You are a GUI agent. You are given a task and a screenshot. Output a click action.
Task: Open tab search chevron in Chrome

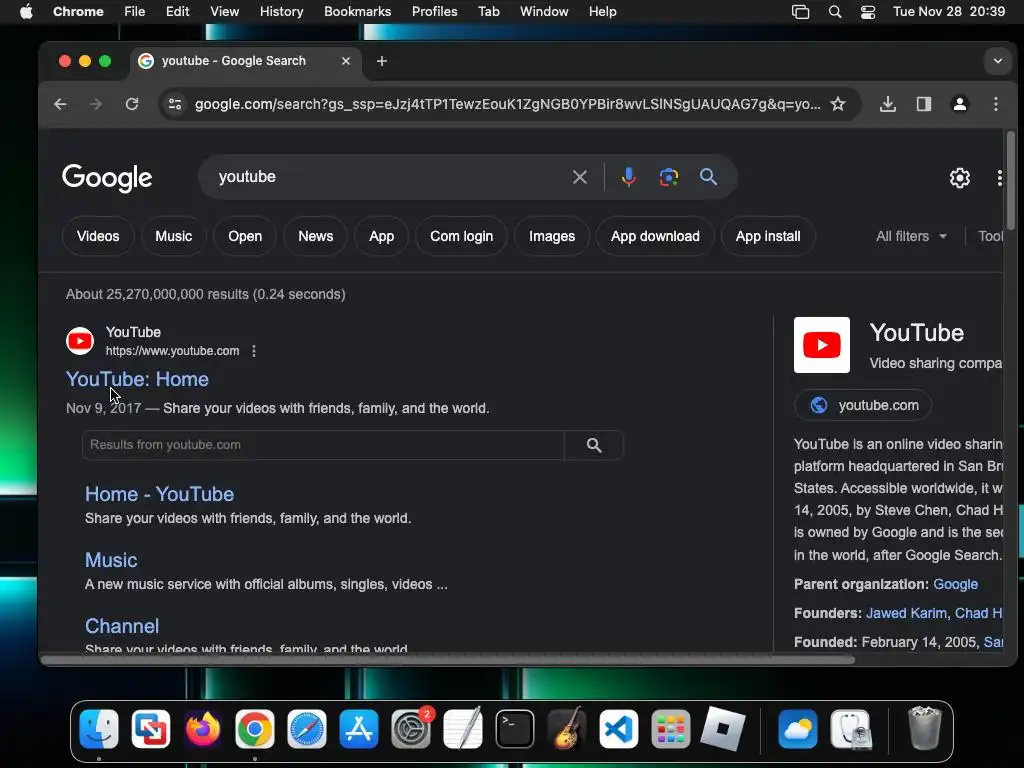[997, 61]
